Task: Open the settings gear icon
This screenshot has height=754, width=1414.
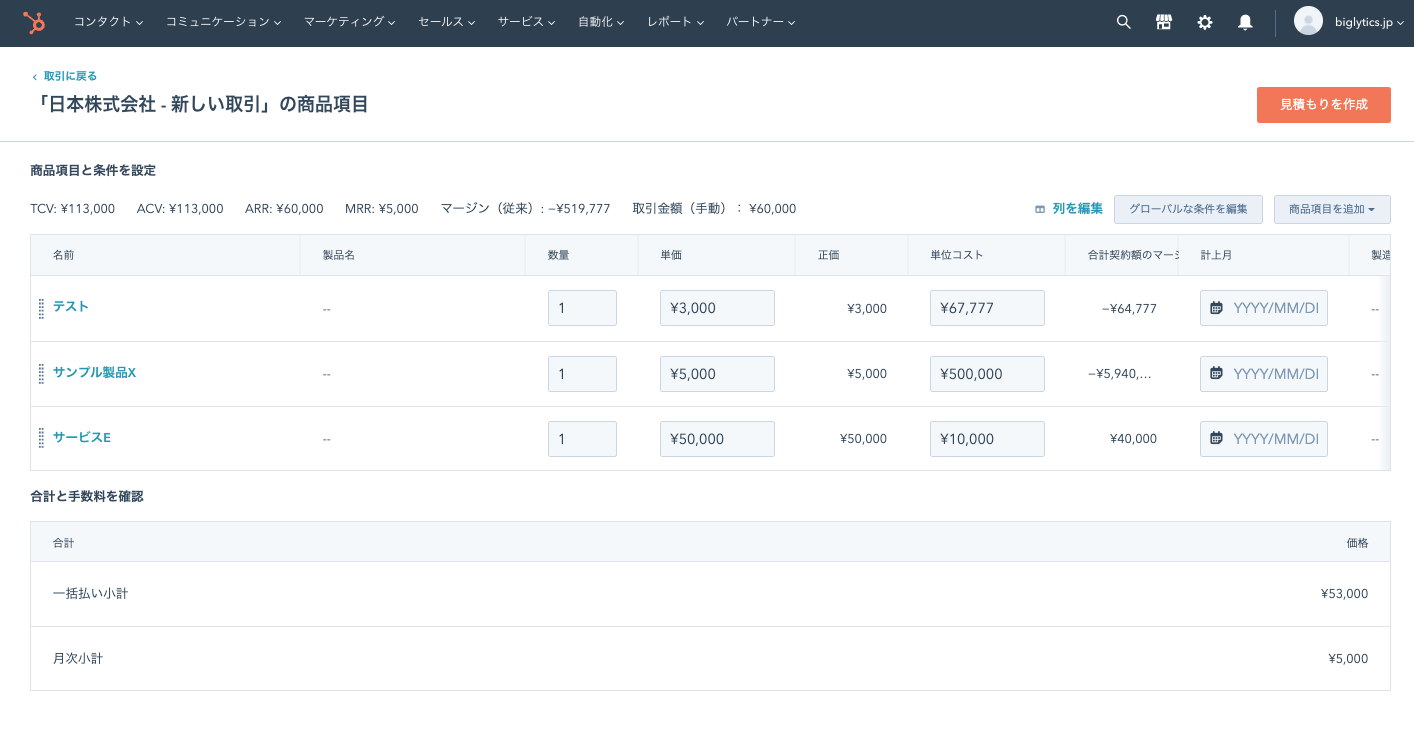Action: [1205, 22]
